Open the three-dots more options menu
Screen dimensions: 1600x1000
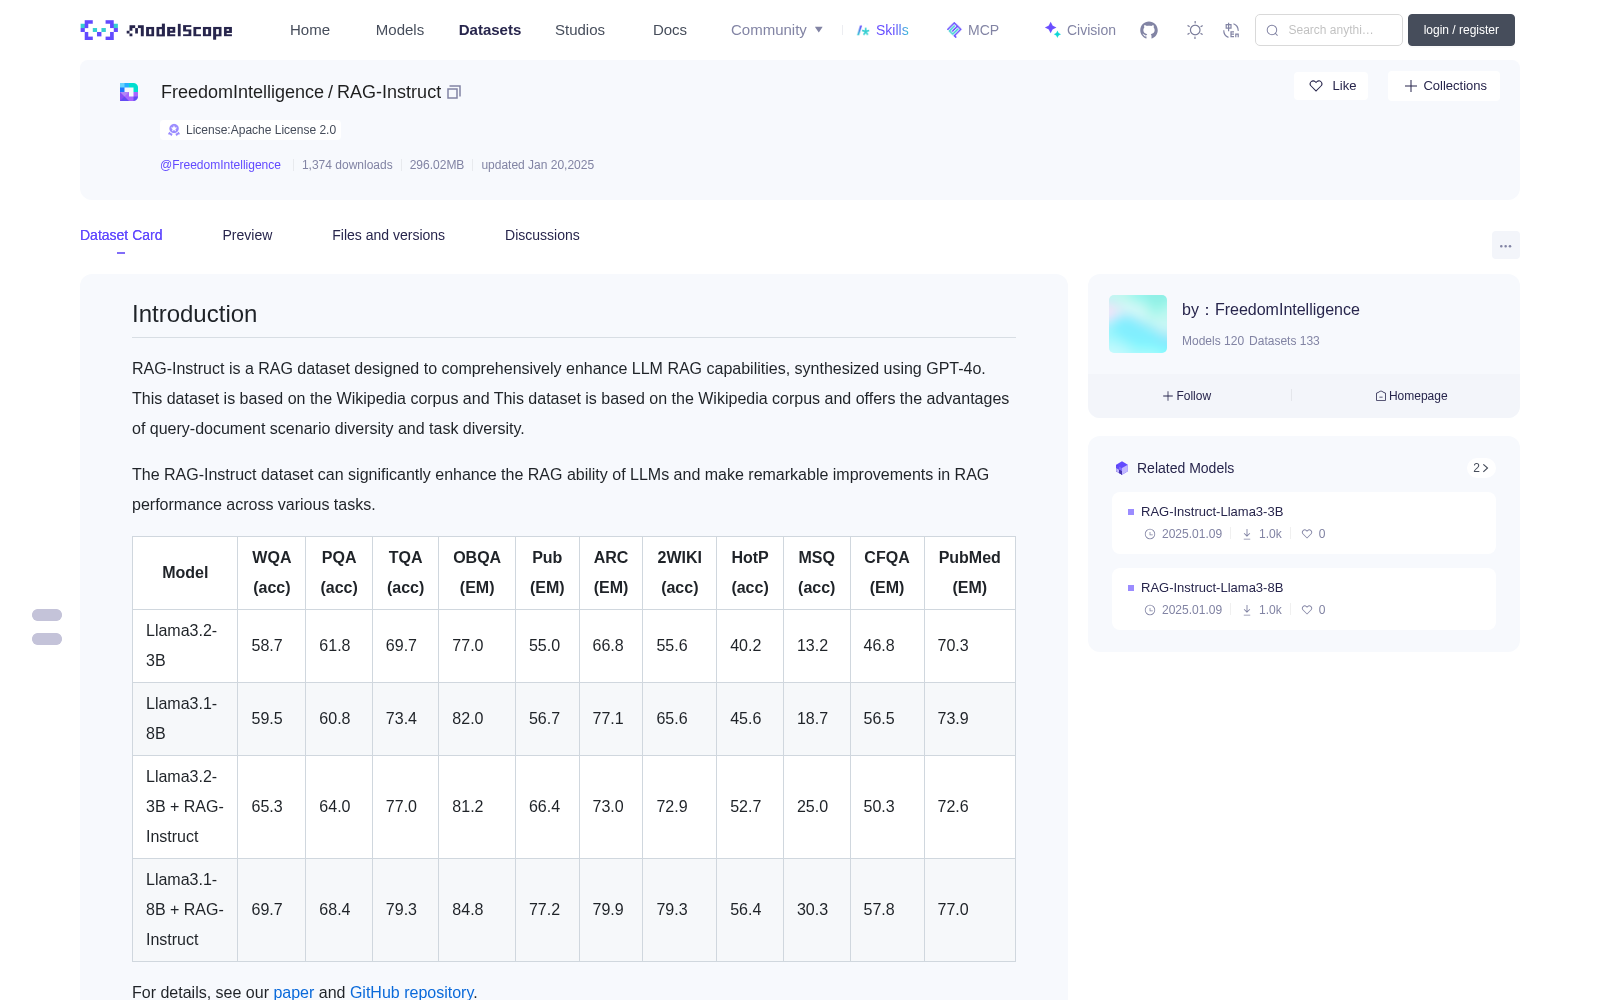tap(1506, 245)
